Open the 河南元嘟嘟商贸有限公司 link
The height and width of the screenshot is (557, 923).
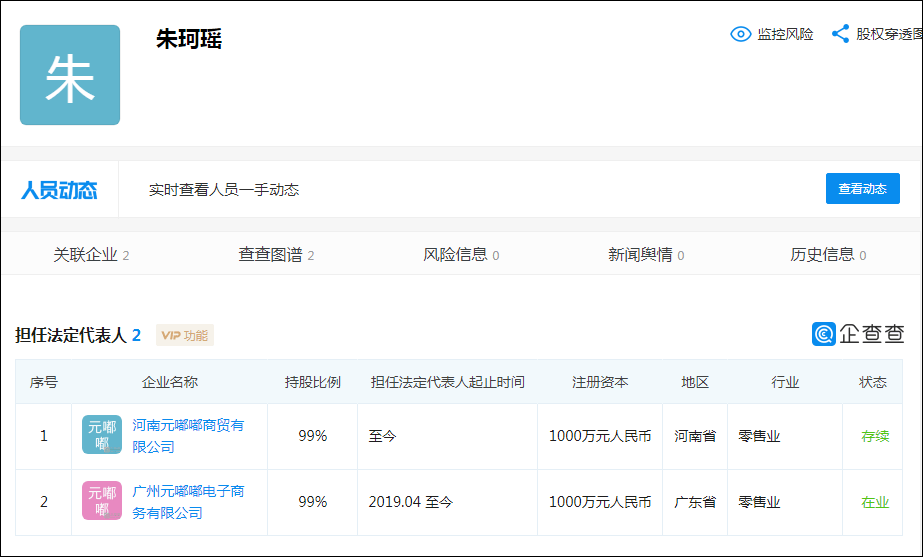188,436
